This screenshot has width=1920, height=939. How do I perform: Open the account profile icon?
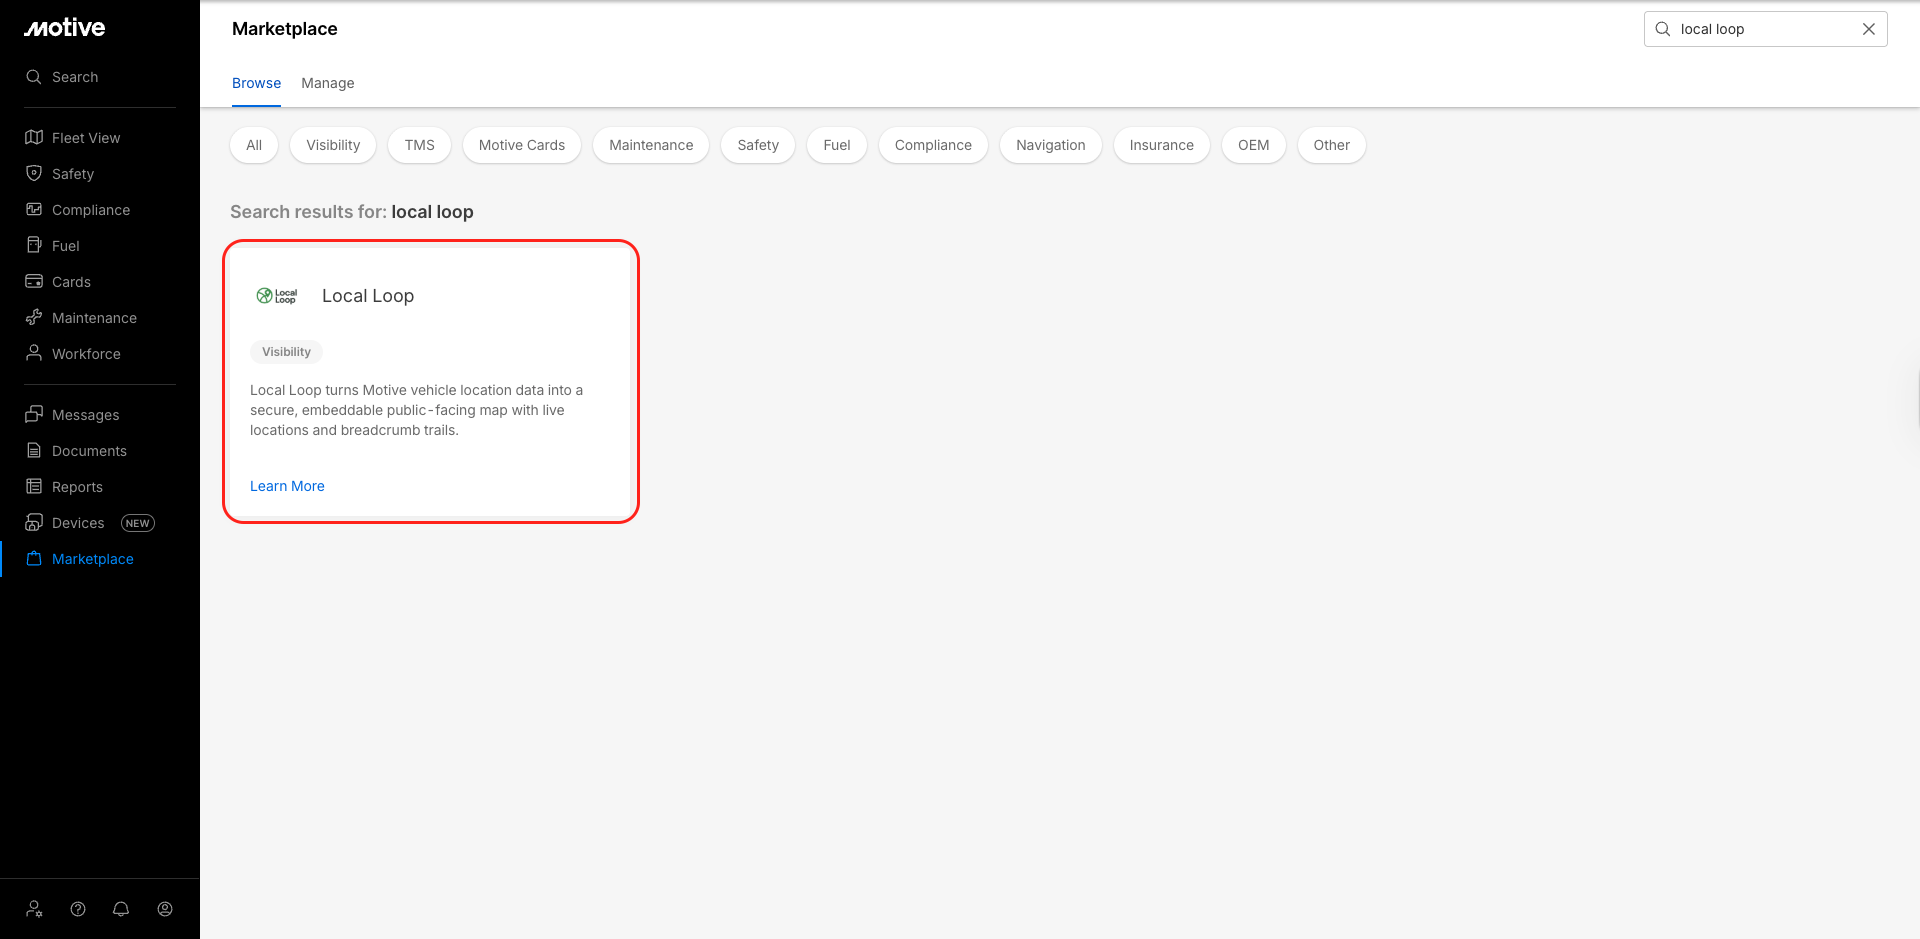pos(165,909)
